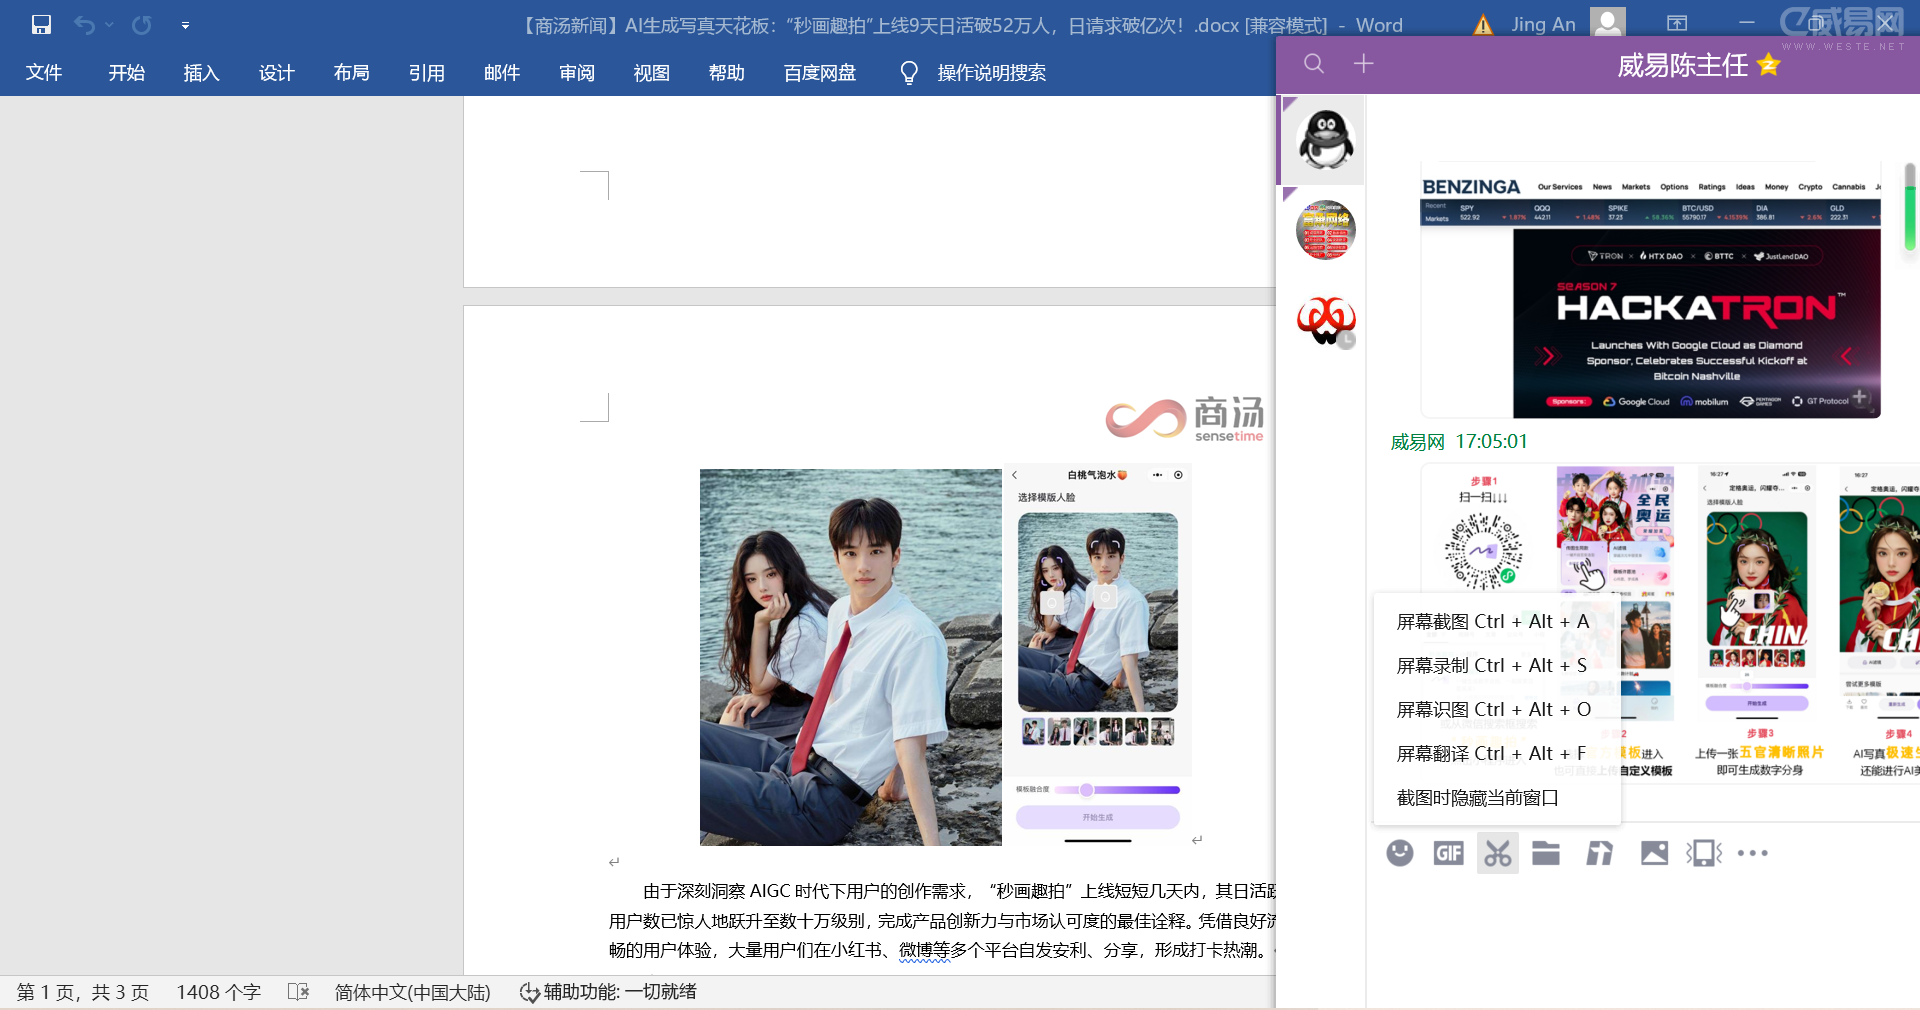Toggle 截图时隐藏当前窗口 option
This screenshot has height=1010, width=1920.
click(x=1477, y=798)
